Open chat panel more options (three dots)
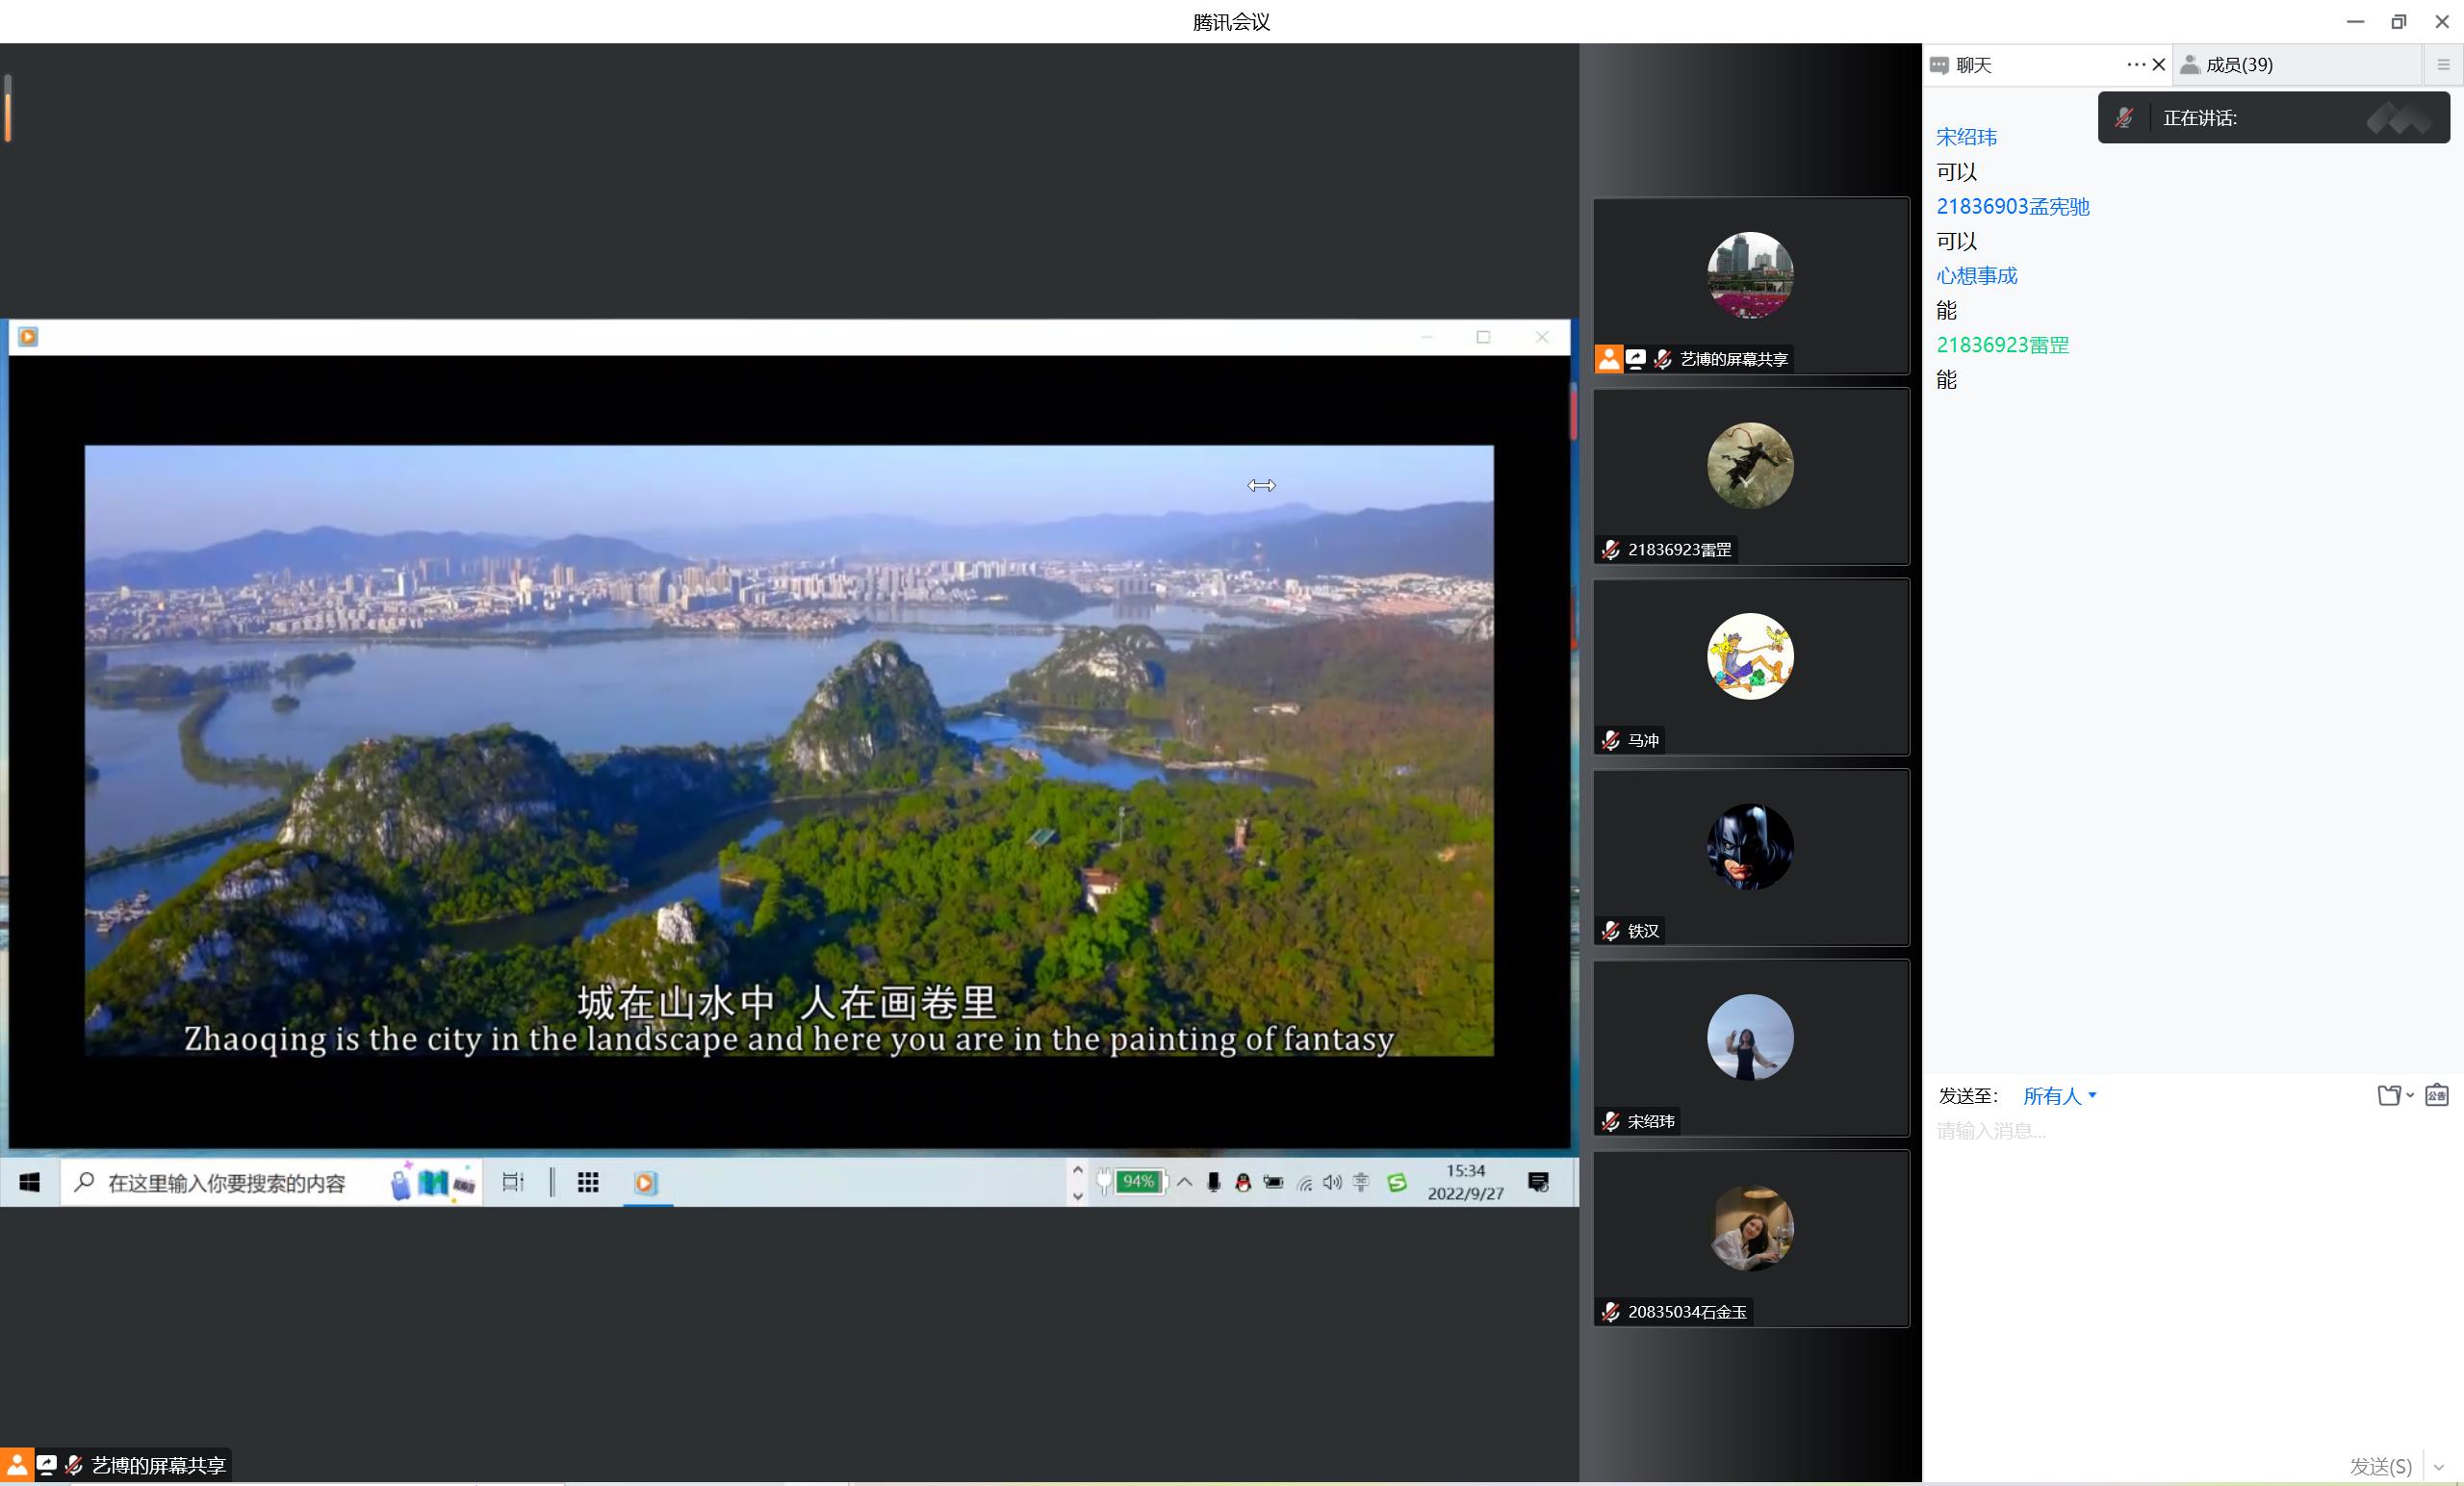 click(x=2135, y=65)
